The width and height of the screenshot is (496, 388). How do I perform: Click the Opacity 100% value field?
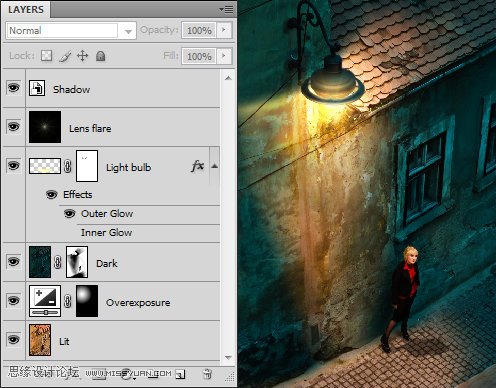[199, 30]
